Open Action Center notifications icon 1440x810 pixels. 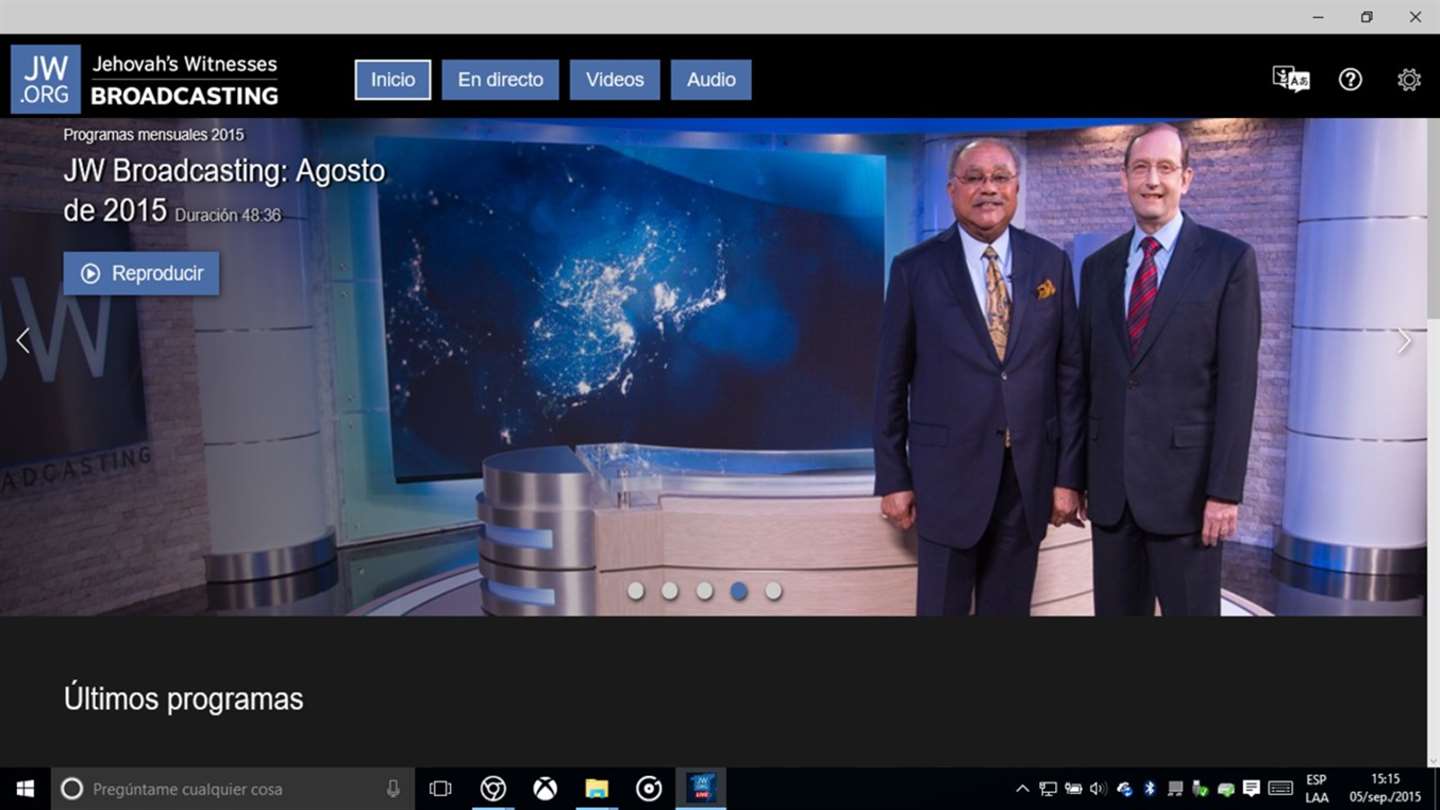pyautogui.click(x=1251, y=788)
